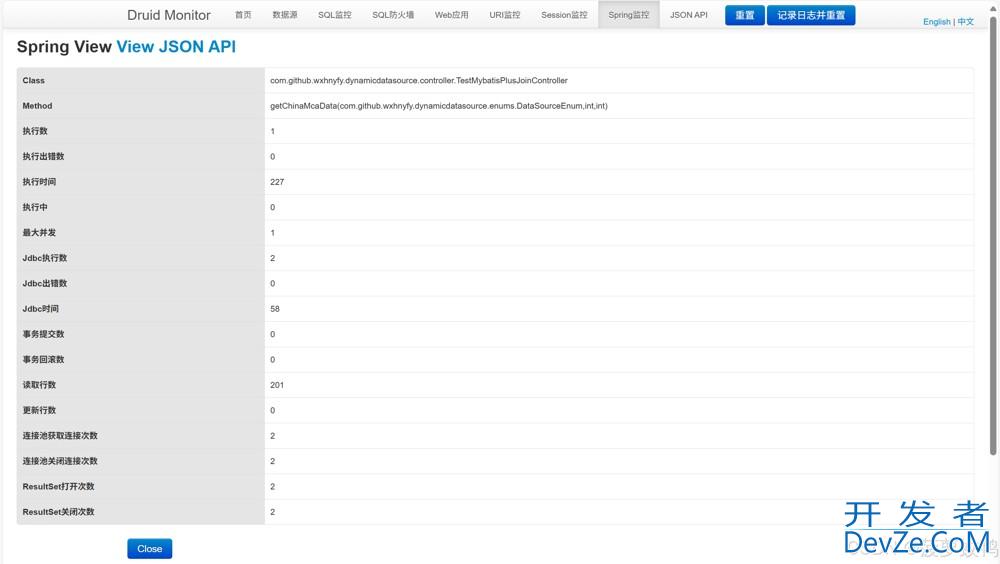Click the 记录日志并重置 button

[x=811, y=15]
